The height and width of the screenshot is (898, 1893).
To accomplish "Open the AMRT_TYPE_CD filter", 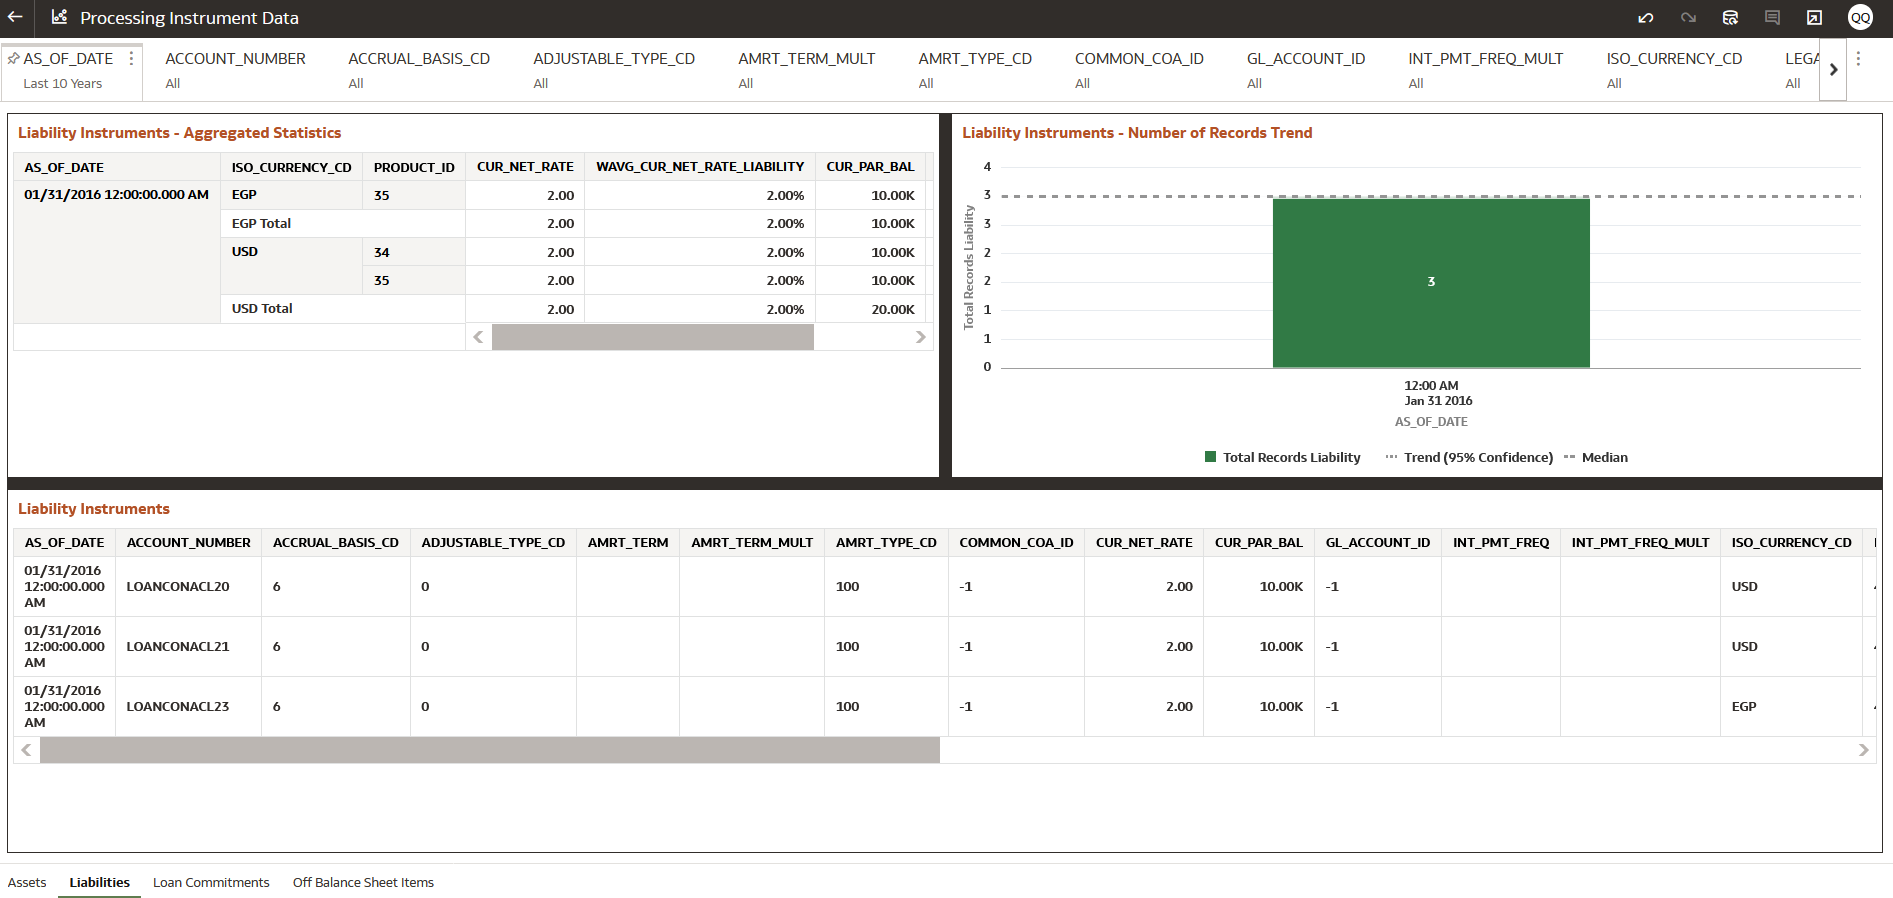I will point(975,71).
